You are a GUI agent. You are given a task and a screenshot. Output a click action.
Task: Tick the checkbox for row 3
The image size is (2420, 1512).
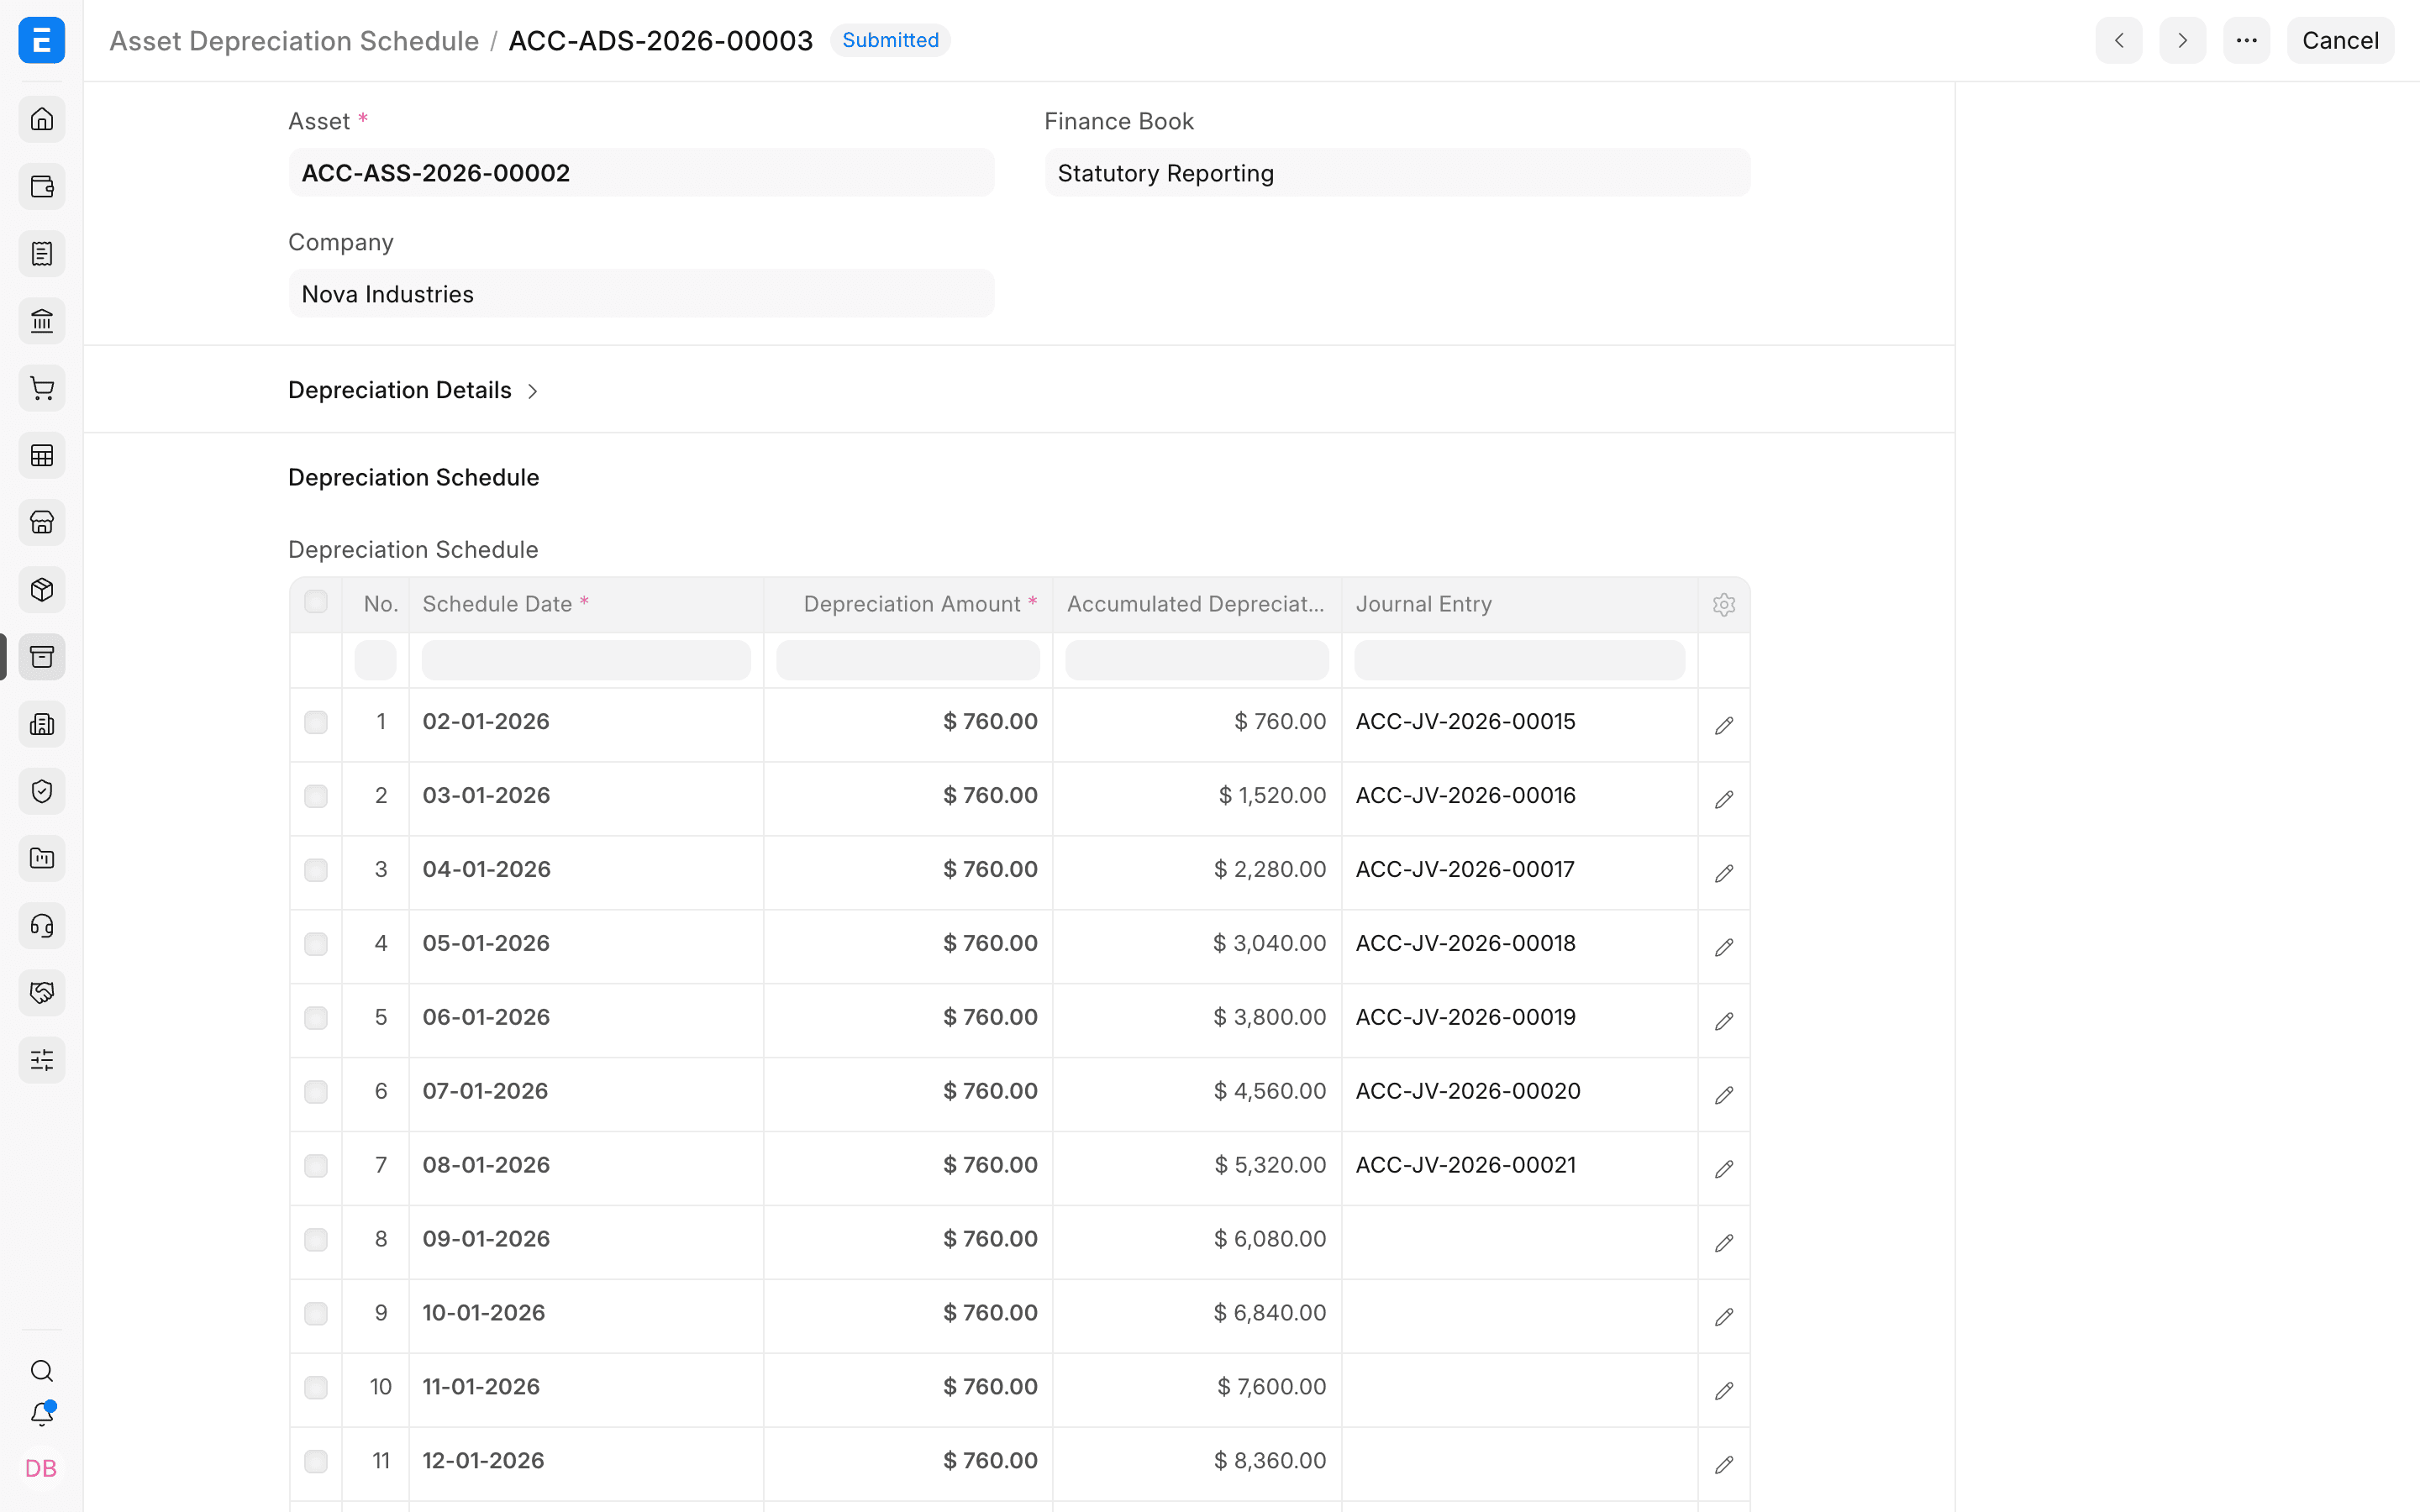[x=316, y=870]
